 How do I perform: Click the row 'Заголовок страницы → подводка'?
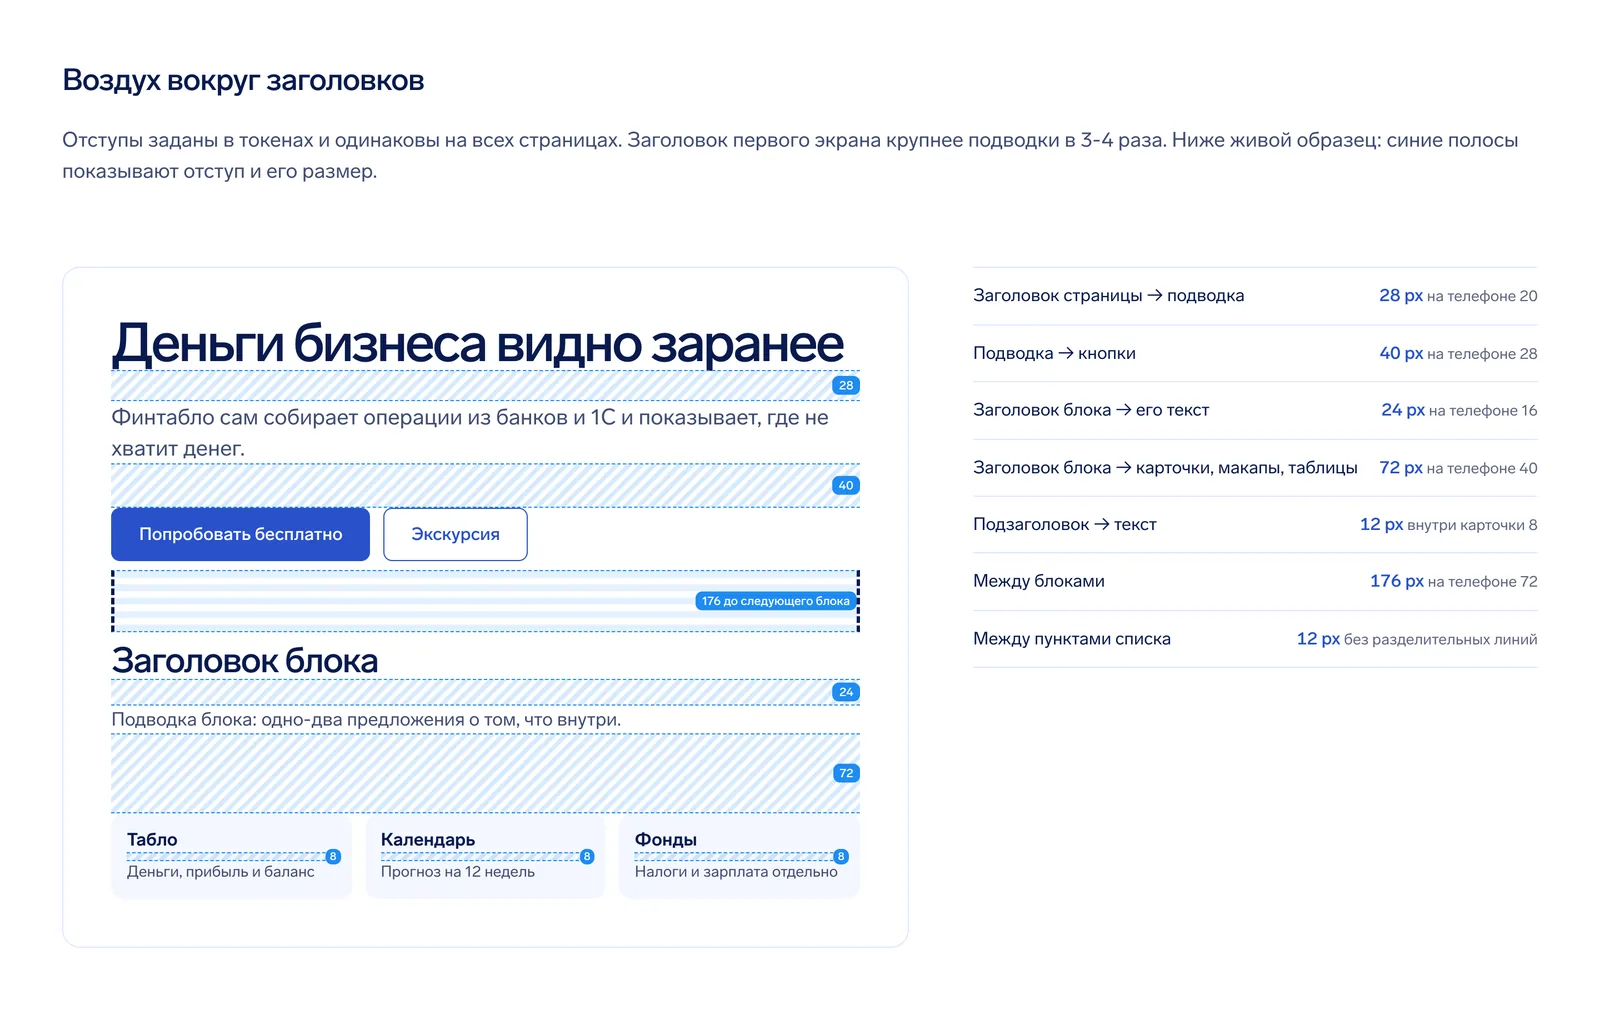click(x=1255, y=296)
